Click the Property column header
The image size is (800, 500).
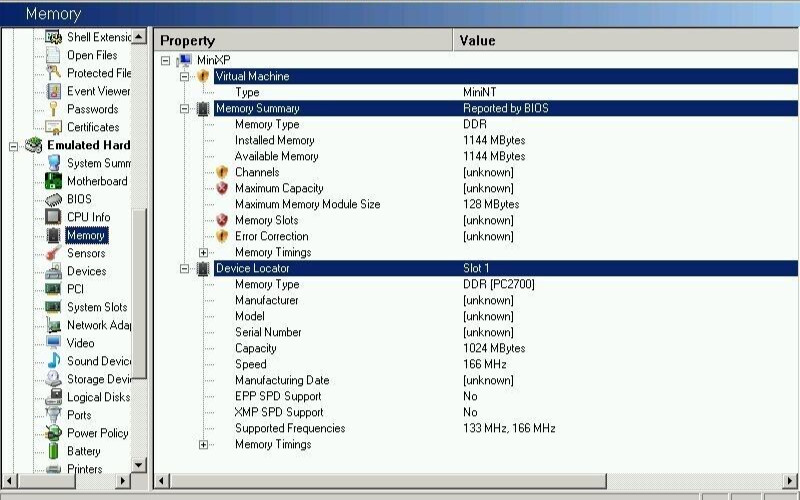click(303, 40)
